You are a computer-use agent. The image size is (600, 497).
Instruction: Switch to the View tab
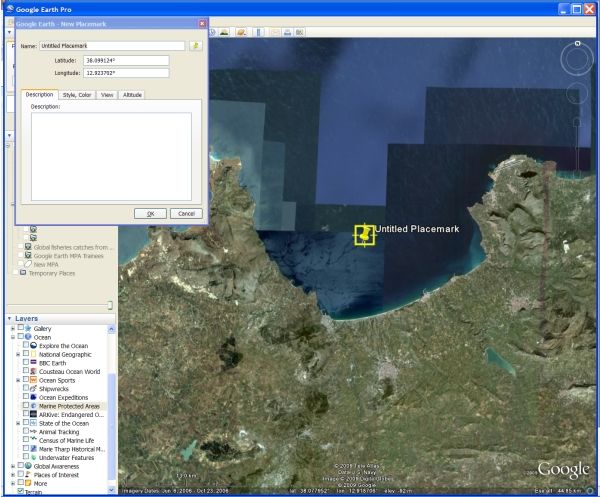tap(107, 95)
